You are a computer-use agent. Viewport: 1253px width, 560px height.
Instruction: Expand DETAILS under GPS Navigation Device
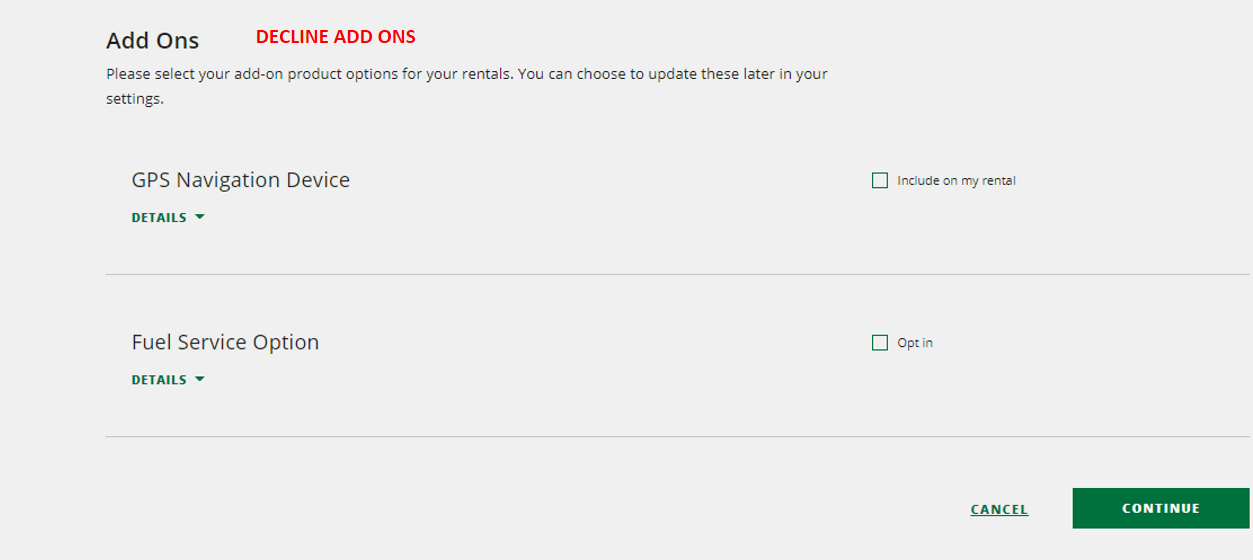168,217
